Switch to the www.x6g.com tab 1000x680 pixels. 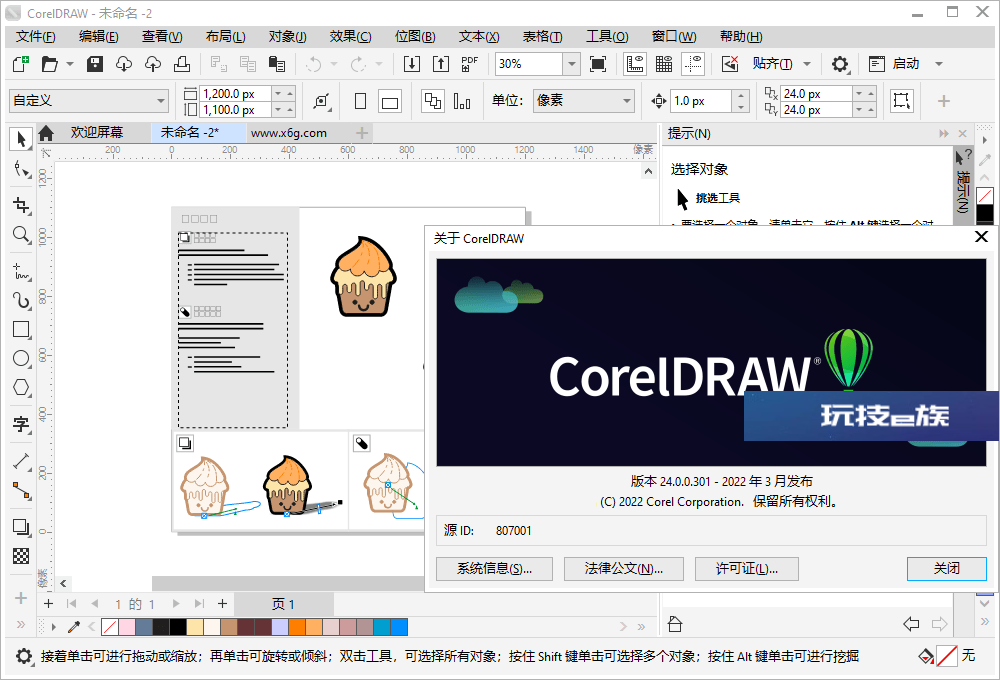(289, 133)
